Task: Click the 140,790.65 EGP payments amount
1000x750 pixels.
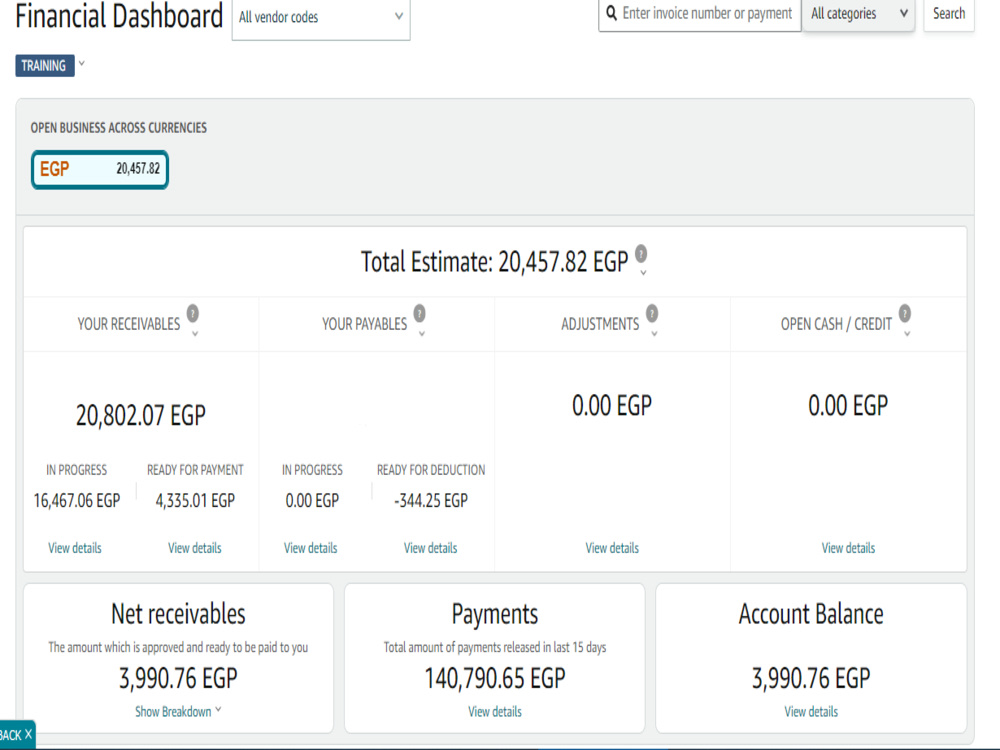Action: (495, 678)
